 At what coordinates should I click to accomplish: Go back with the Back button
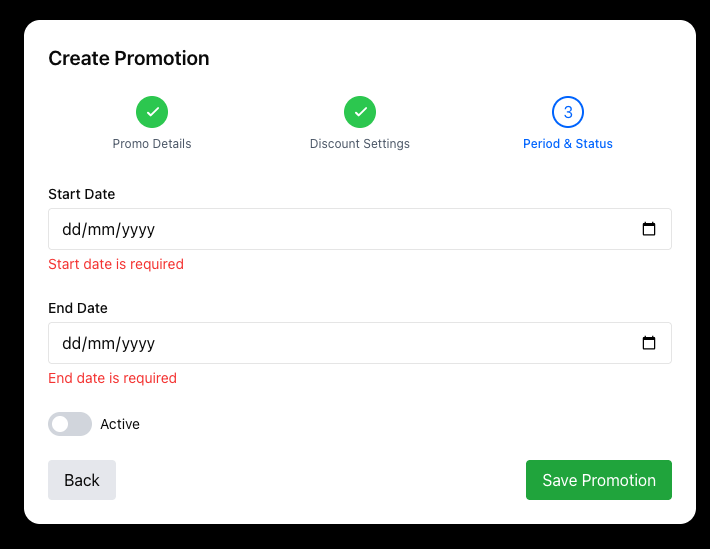[82, 480]
